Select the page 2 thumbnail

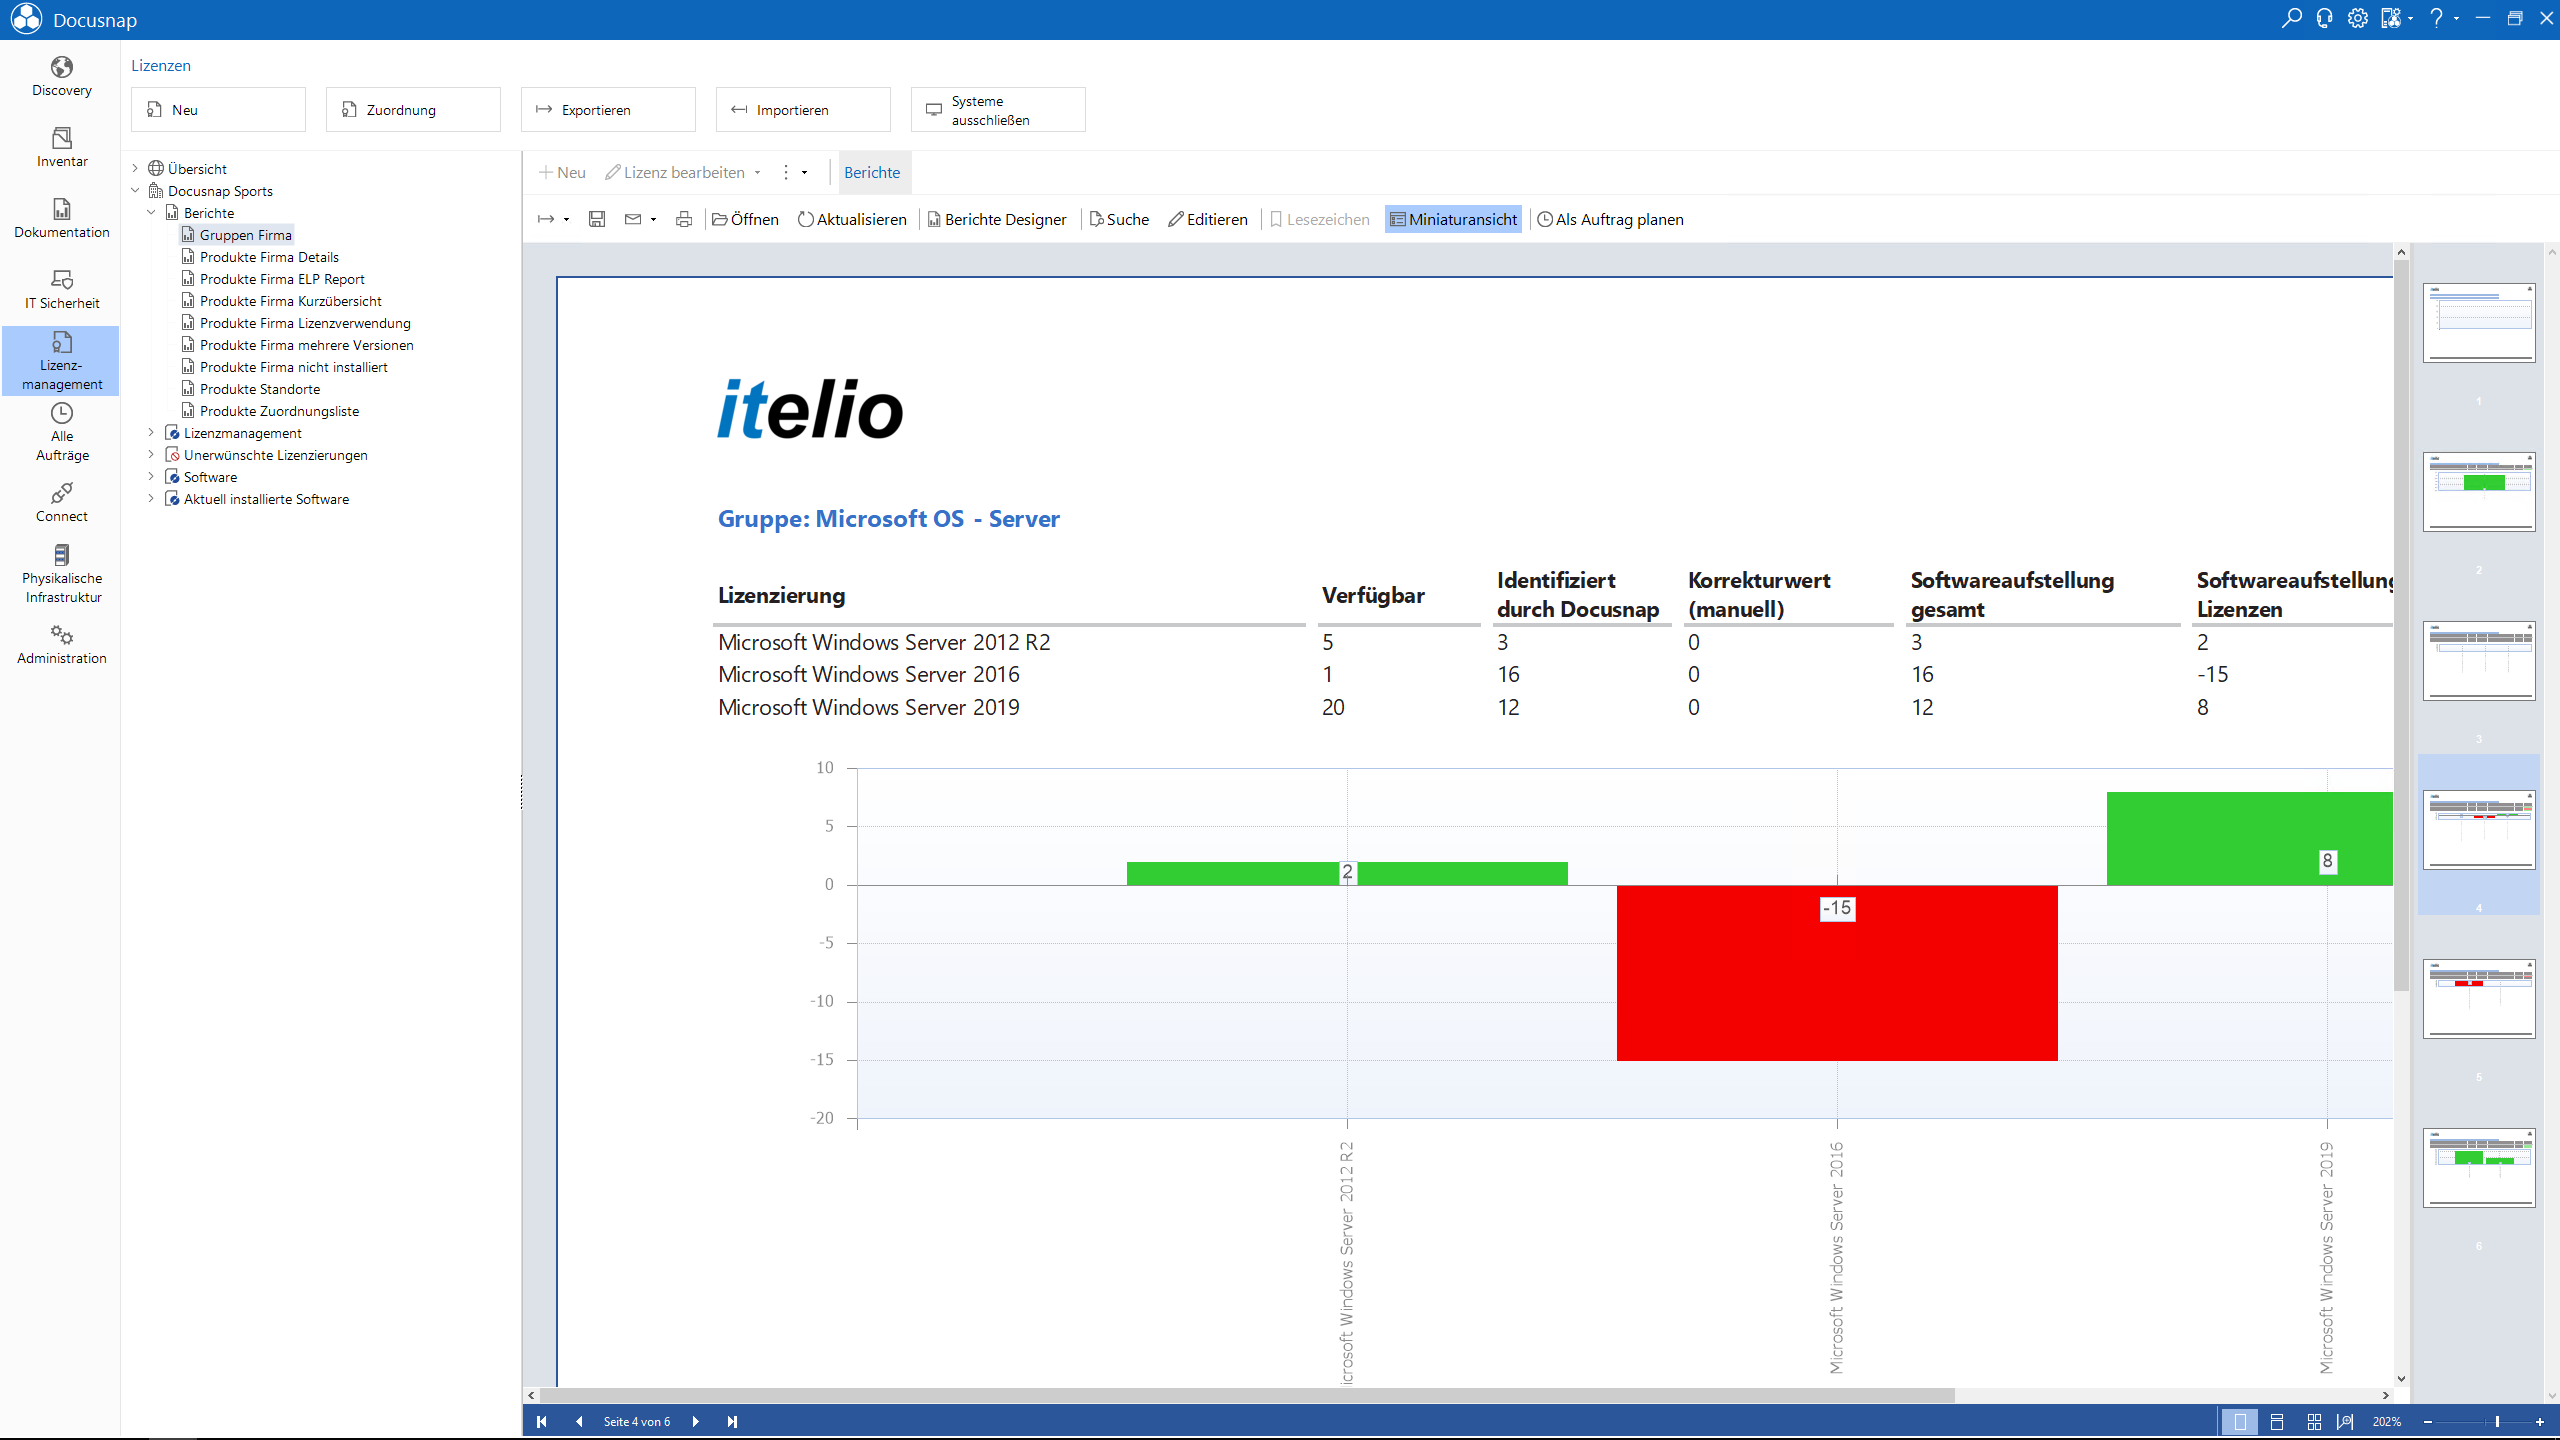pos(2479,491)
